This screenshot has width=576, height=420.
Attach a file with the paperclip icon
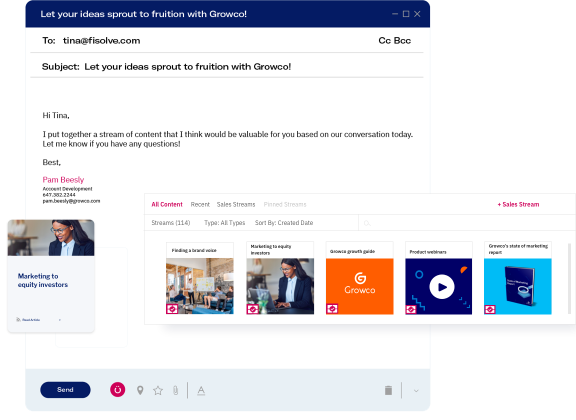(176, 390)
